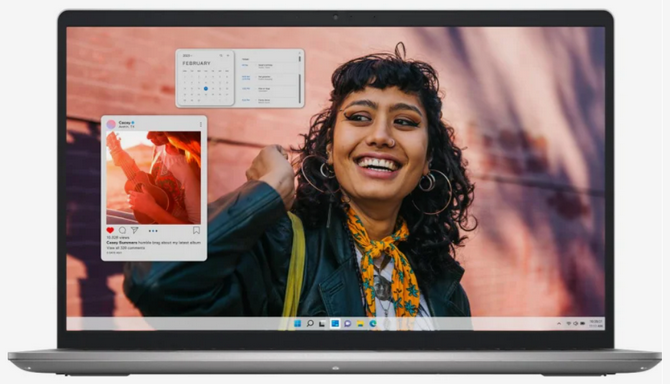This screenshot has width=670, height=384.
Task: Bookmark the Casey Summers post
Action: pos(196,230)
